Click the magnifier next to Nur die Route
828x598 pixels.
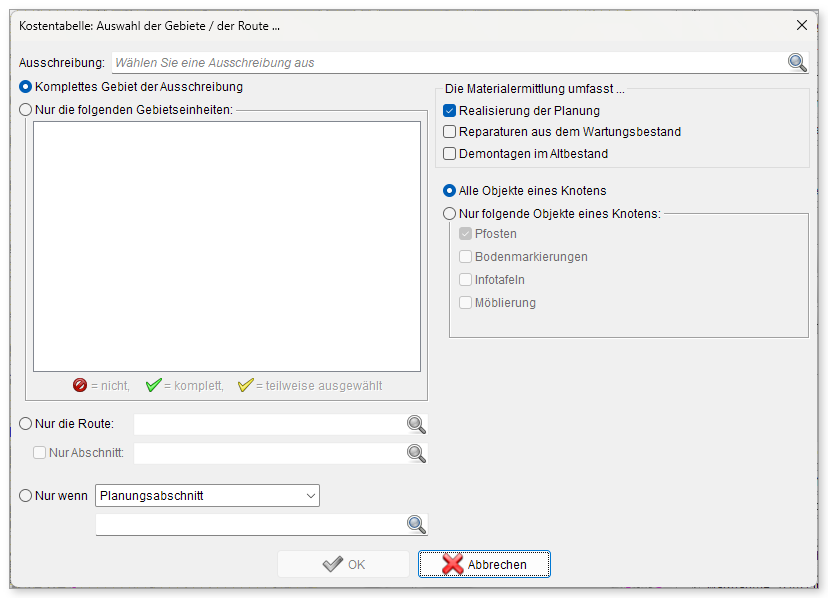pos(416,424)
